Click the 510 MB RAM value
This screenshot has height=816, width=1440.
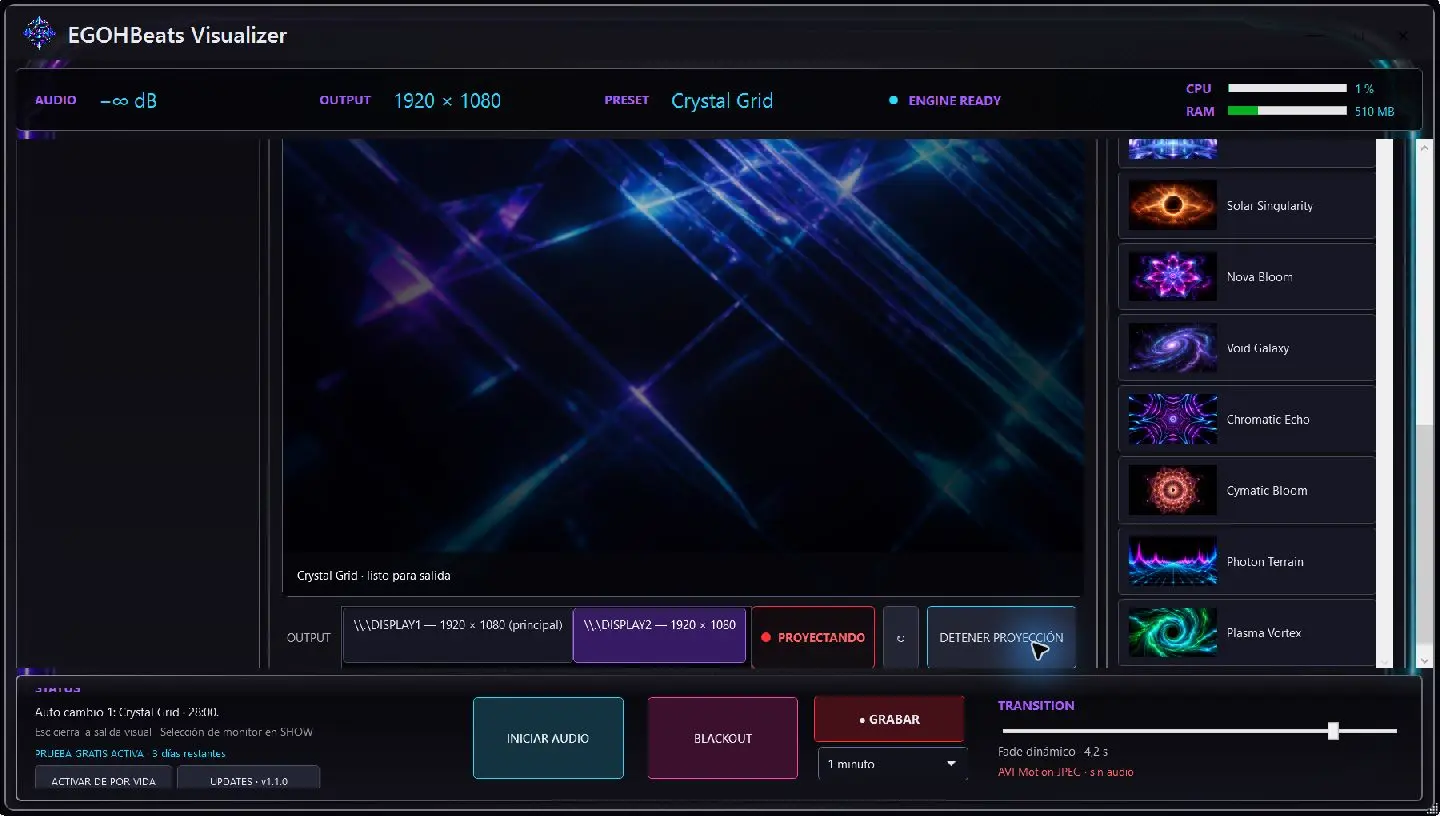pos(1374,112)
